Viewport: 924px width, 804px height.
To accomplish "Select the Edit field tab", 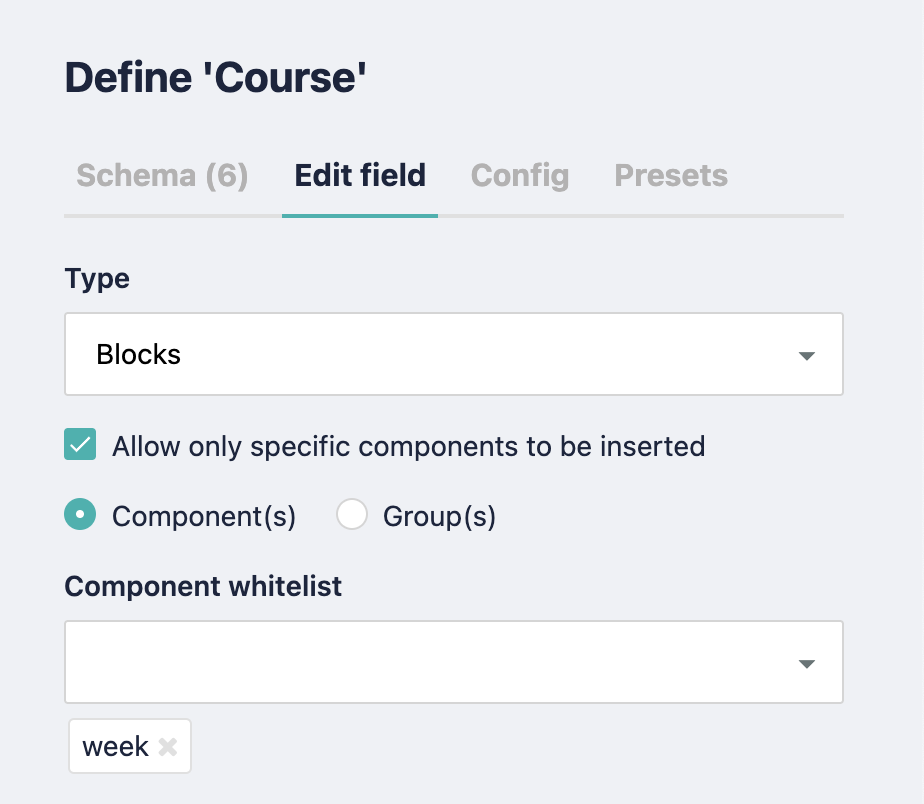I will 359,176.
